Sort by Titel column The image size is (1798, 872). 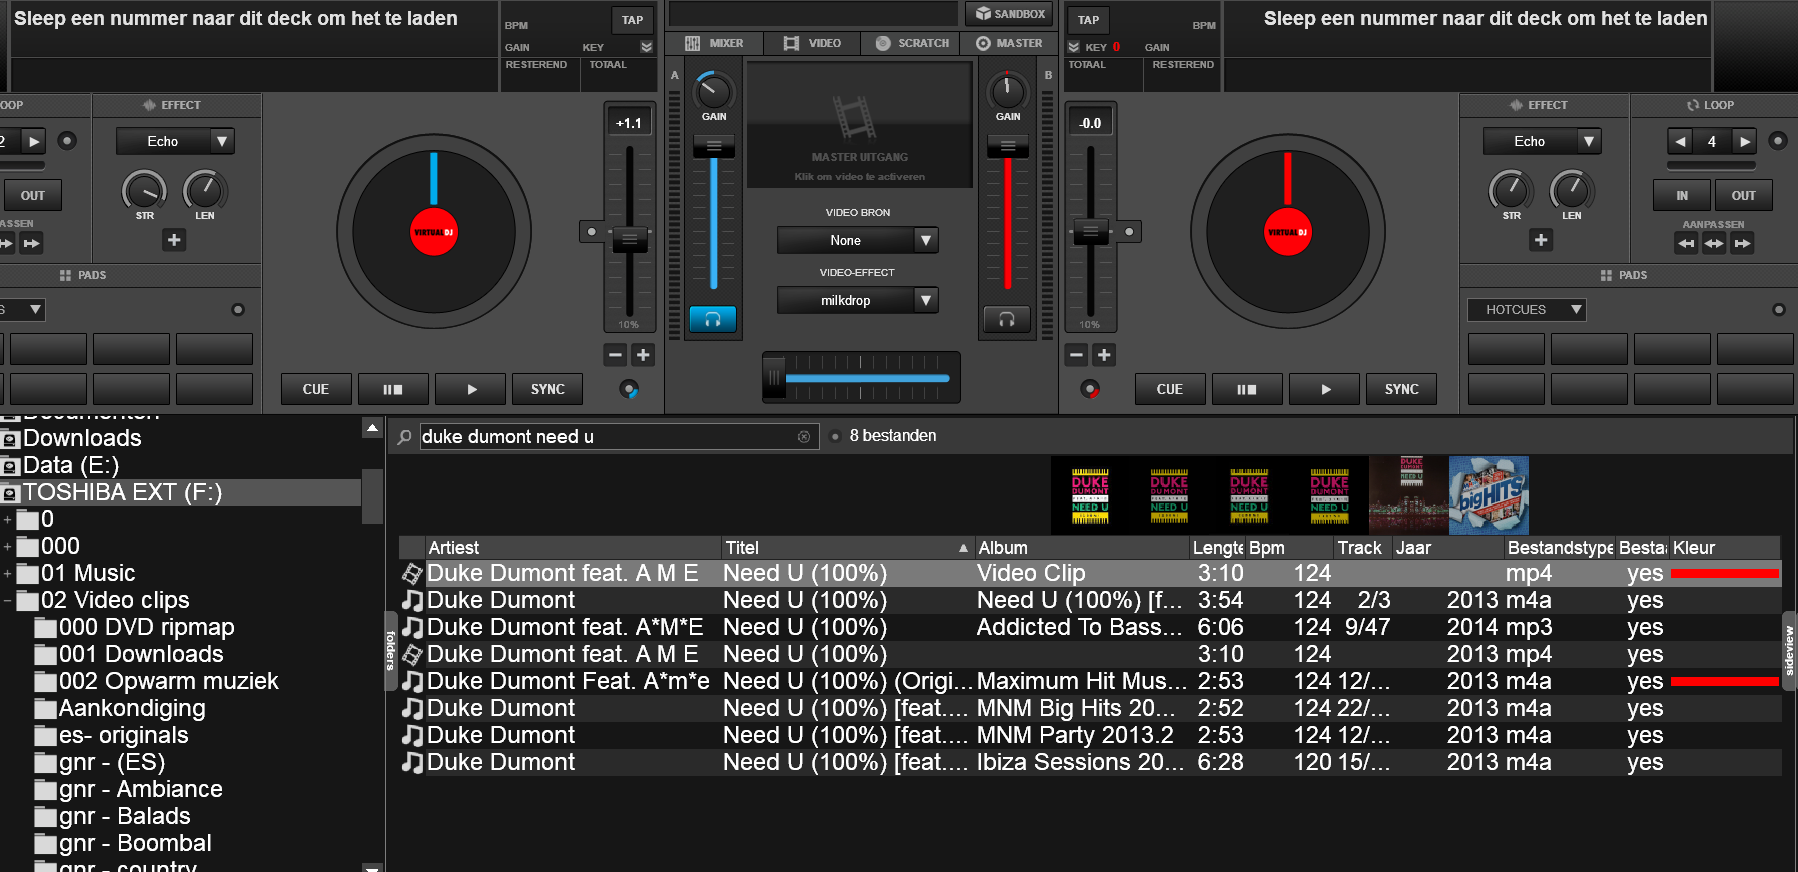[846, 548]
